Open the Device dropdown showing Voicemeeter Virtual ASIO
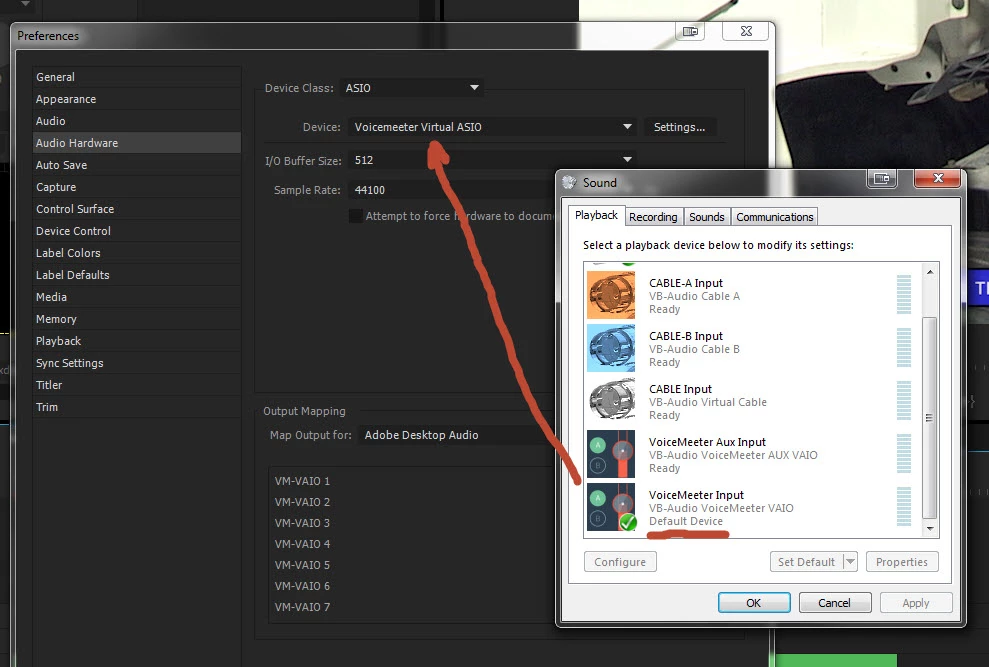Image resolution: width=989 pixels, height=667 pixels. pyautogui.click(x=492, y=127)
